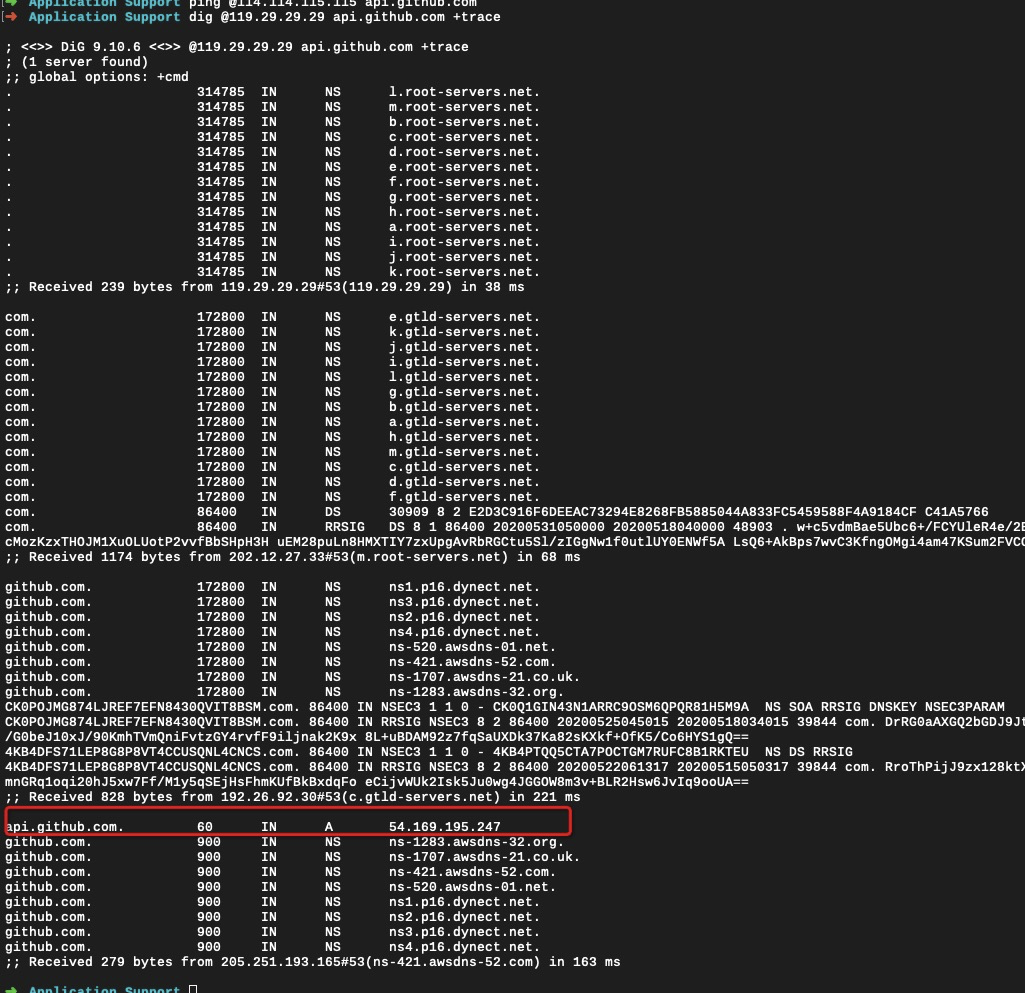Select ns-421.awsdns-52.com. with TTL 172800
This screenshot has height=993, width=1025.
click(472, 662)
